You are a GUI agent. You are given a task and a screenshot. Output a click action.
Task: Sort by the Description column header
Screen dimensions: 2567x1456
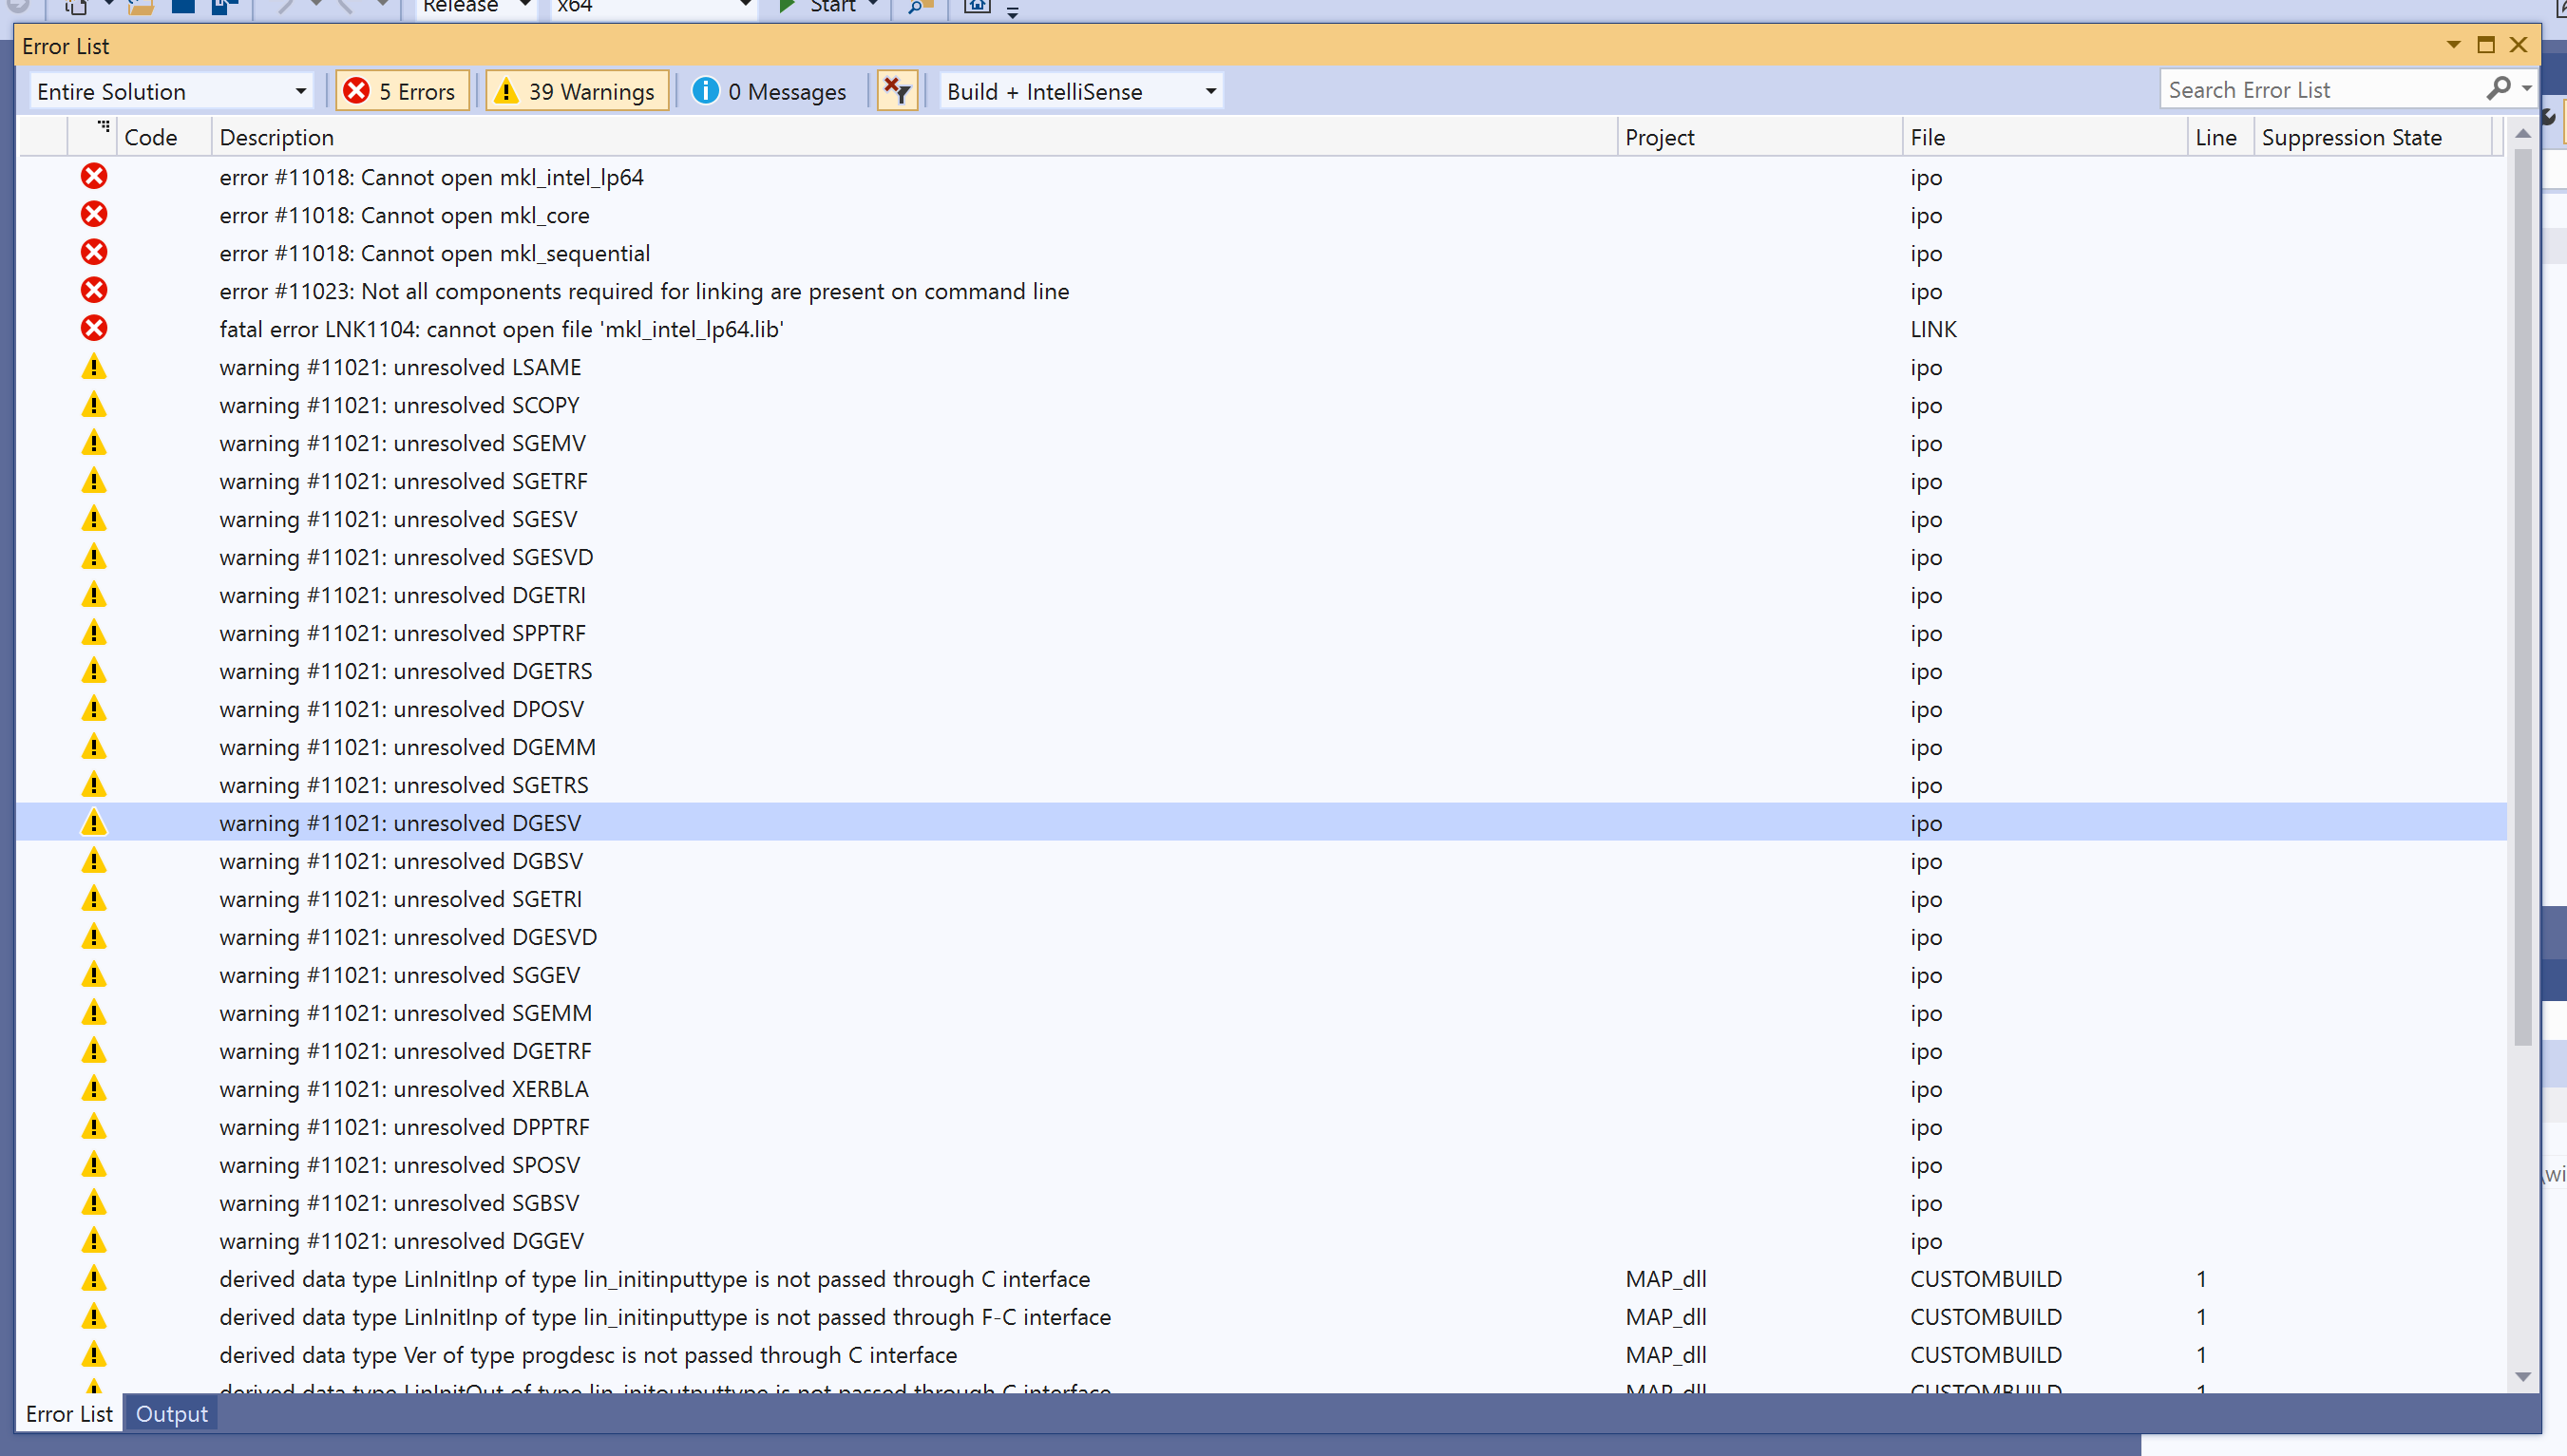pos(277,137)
